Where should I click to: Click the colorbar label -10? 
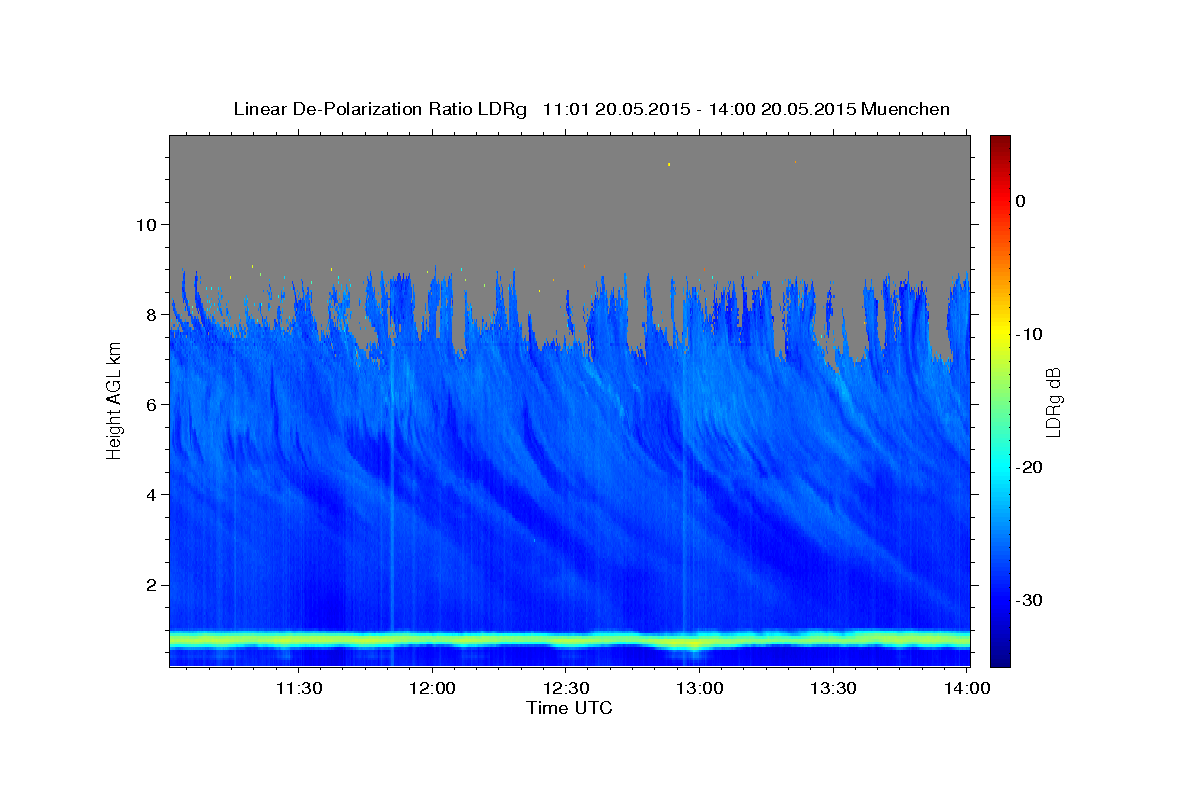1029,334
